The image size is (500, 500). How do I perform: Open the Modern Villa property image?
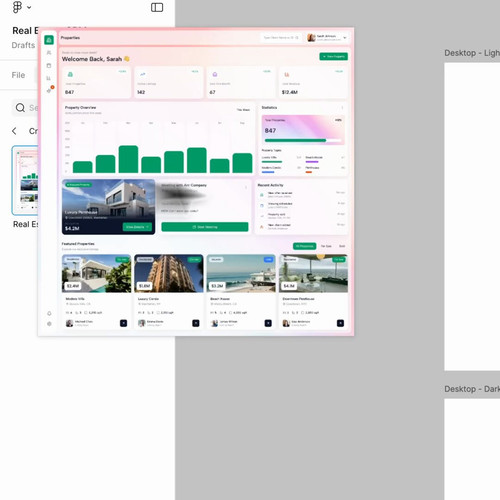coord(96,273)
